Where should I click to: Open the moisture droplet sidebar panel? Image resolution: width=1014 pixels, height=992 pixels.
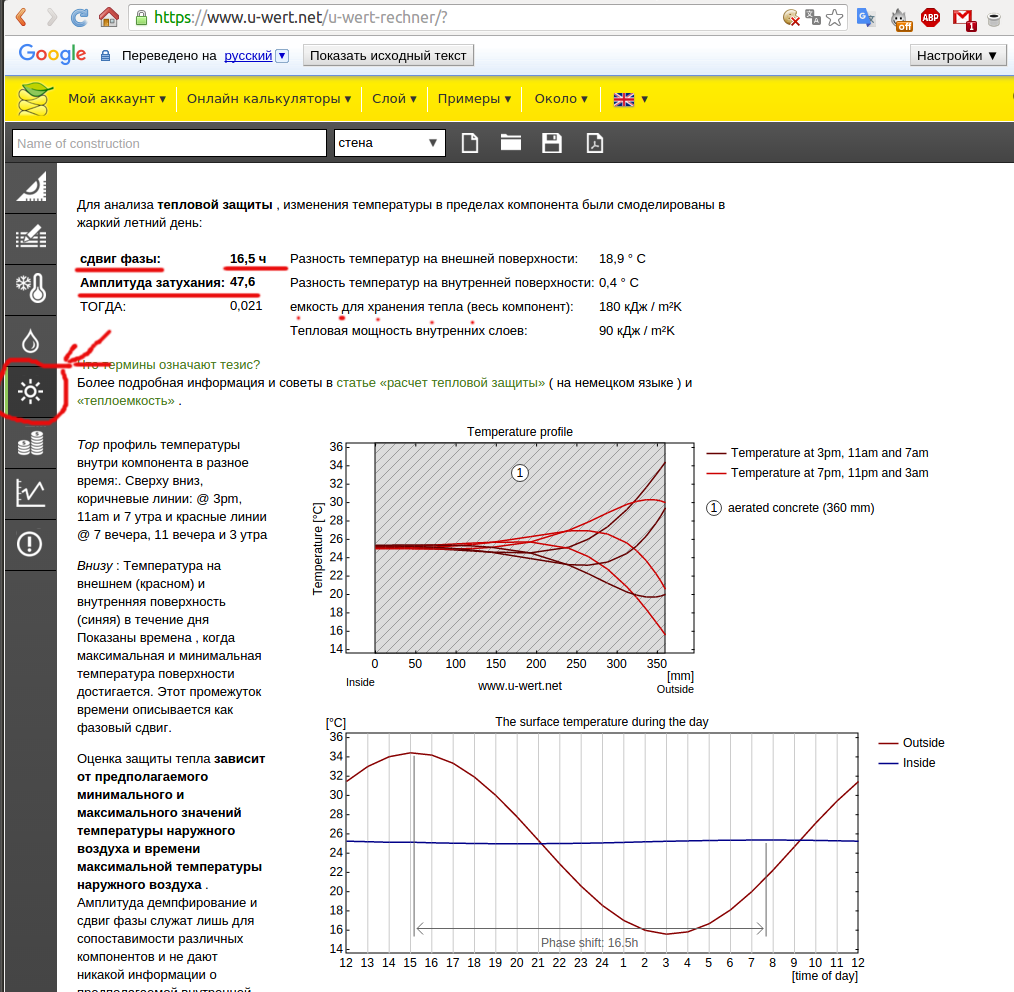click(30, 340)
